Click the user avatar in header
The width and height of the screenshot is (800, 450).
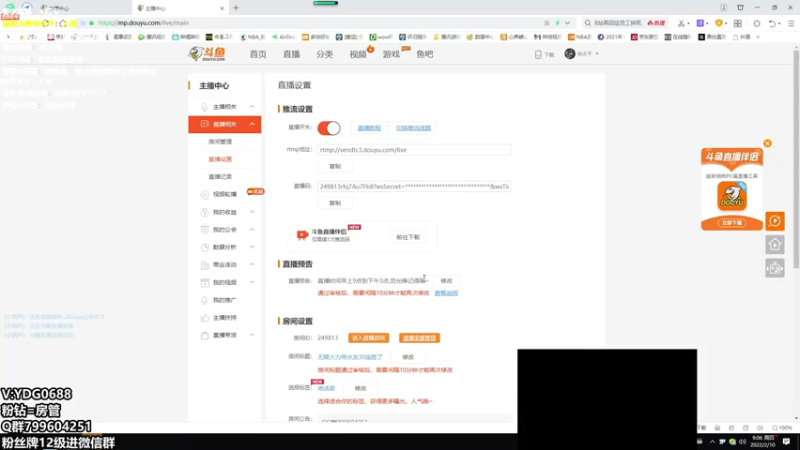pyautogui.click(x=569, y=54)
